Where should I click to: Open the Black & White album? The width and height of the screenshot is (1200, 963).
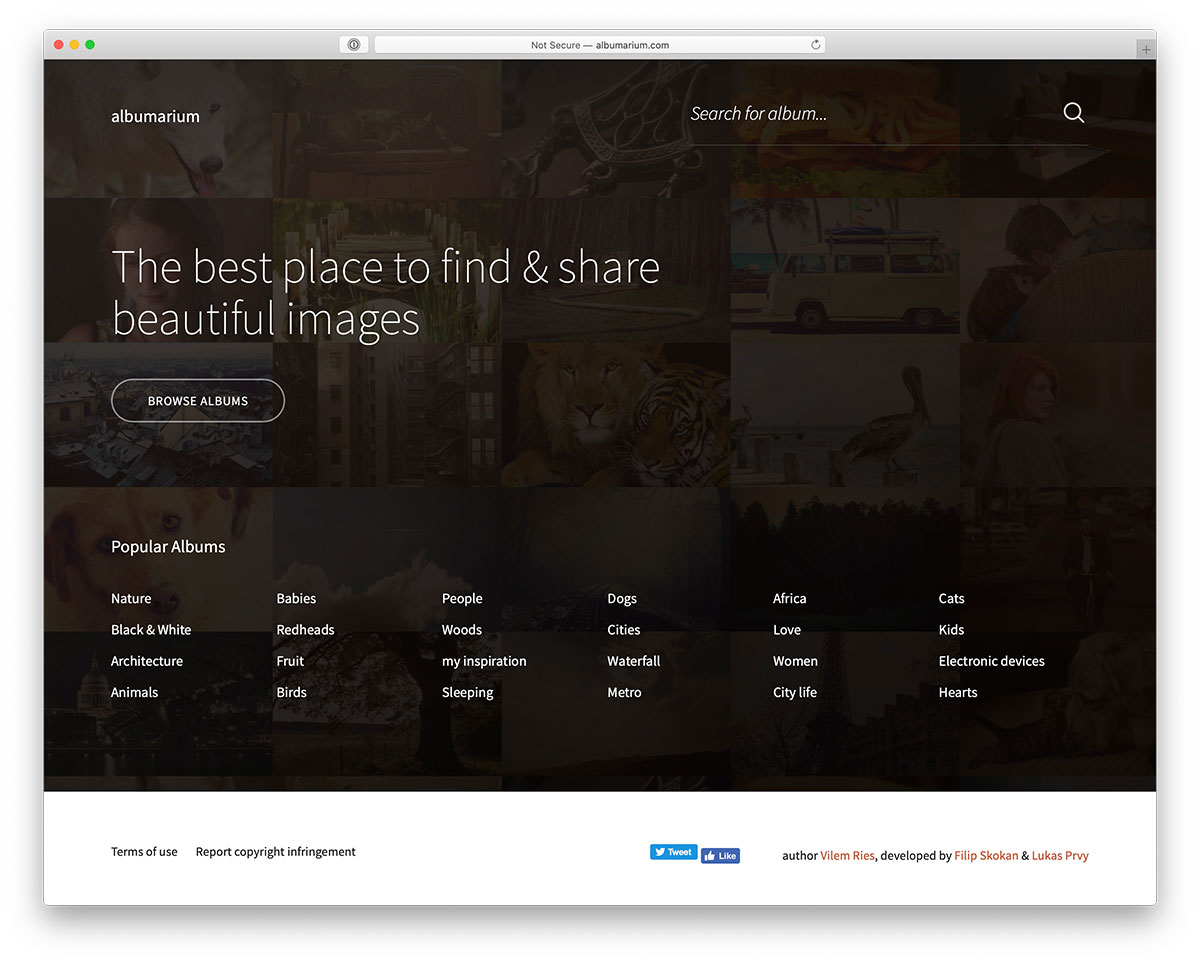(151, 630)
